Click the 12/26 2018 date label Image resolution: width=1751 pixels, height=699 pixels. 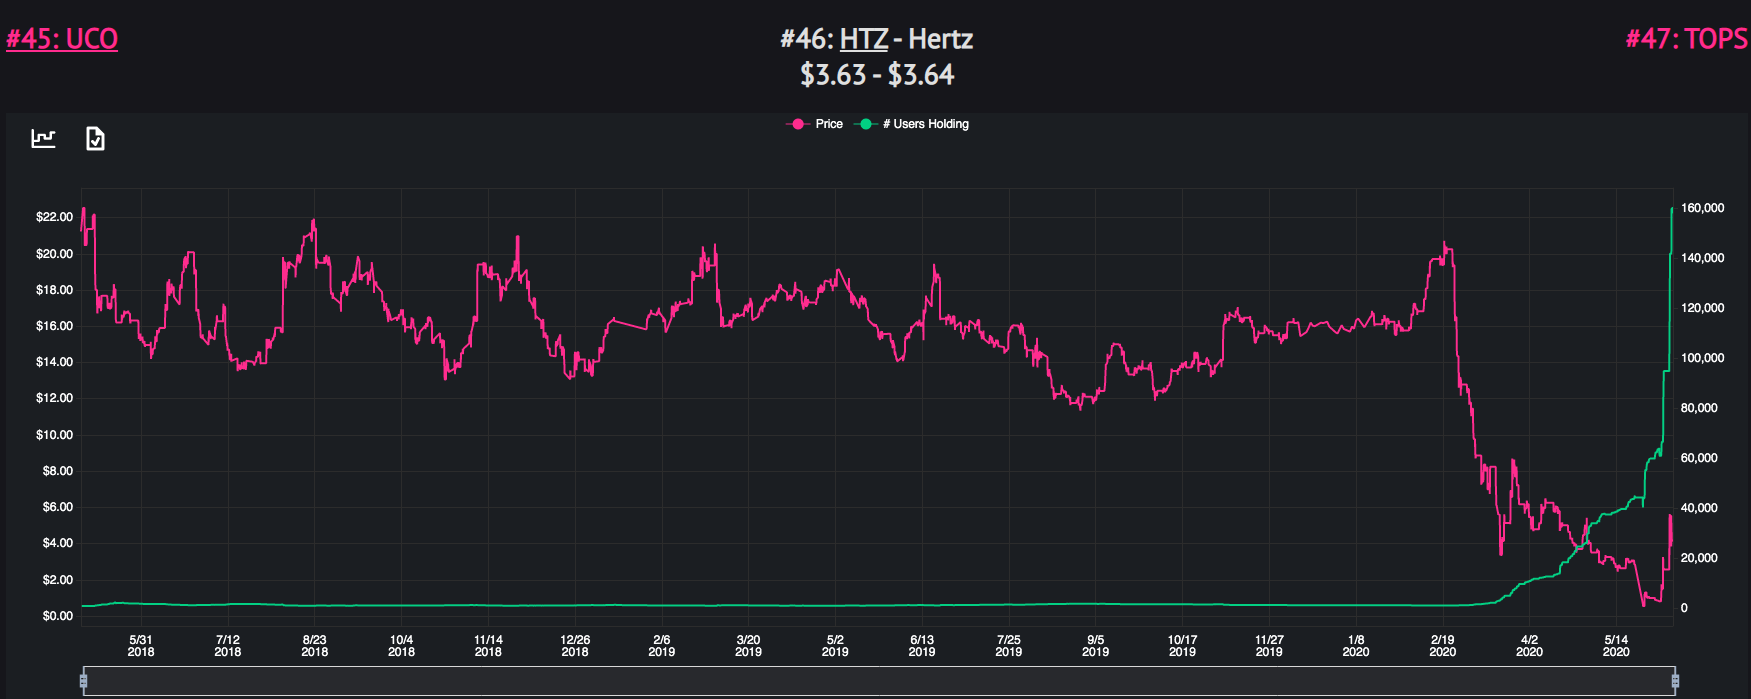(x=575, y=646)
